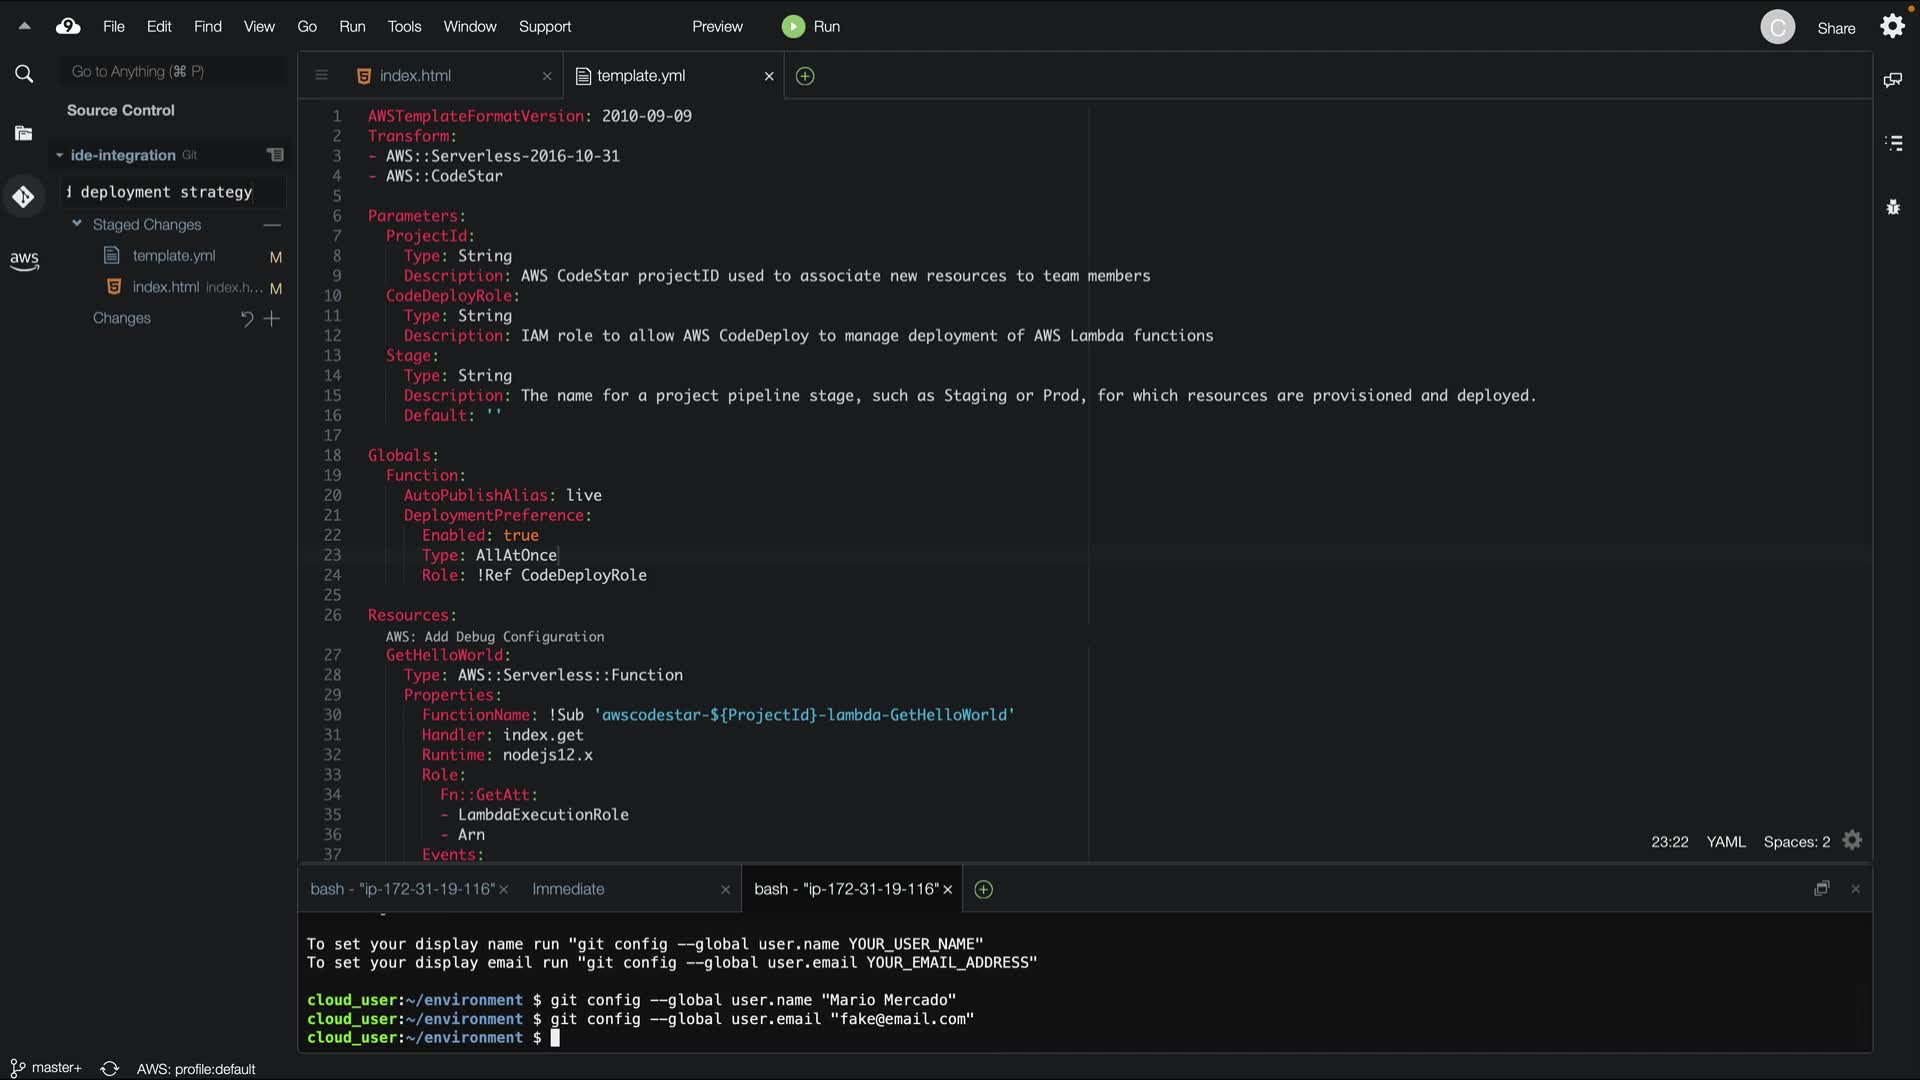The image size is (1920, 1080).
Task: Collapse the ide-integration repository tree
Action: pos(60,155)
